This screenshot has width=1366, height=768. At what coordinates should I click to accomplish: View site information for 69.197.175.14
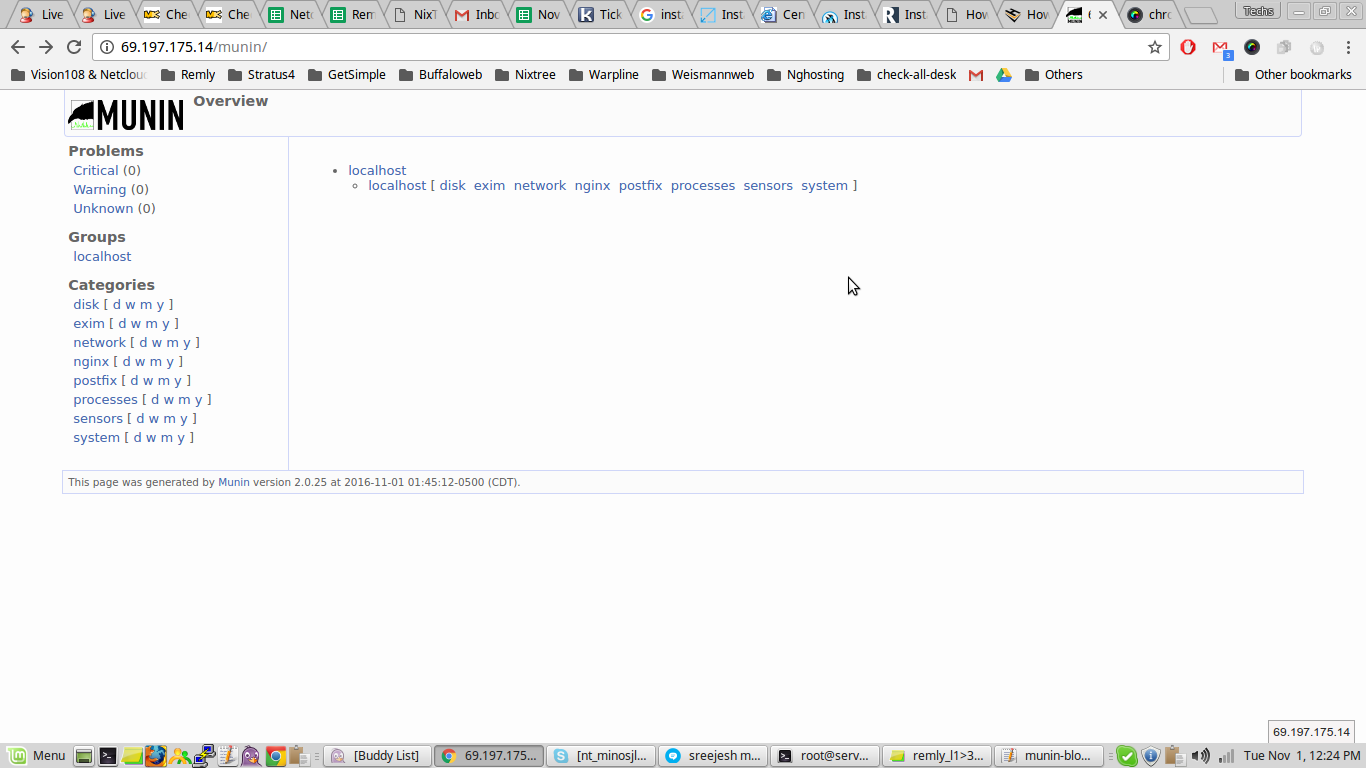click(x=107, y=47)
